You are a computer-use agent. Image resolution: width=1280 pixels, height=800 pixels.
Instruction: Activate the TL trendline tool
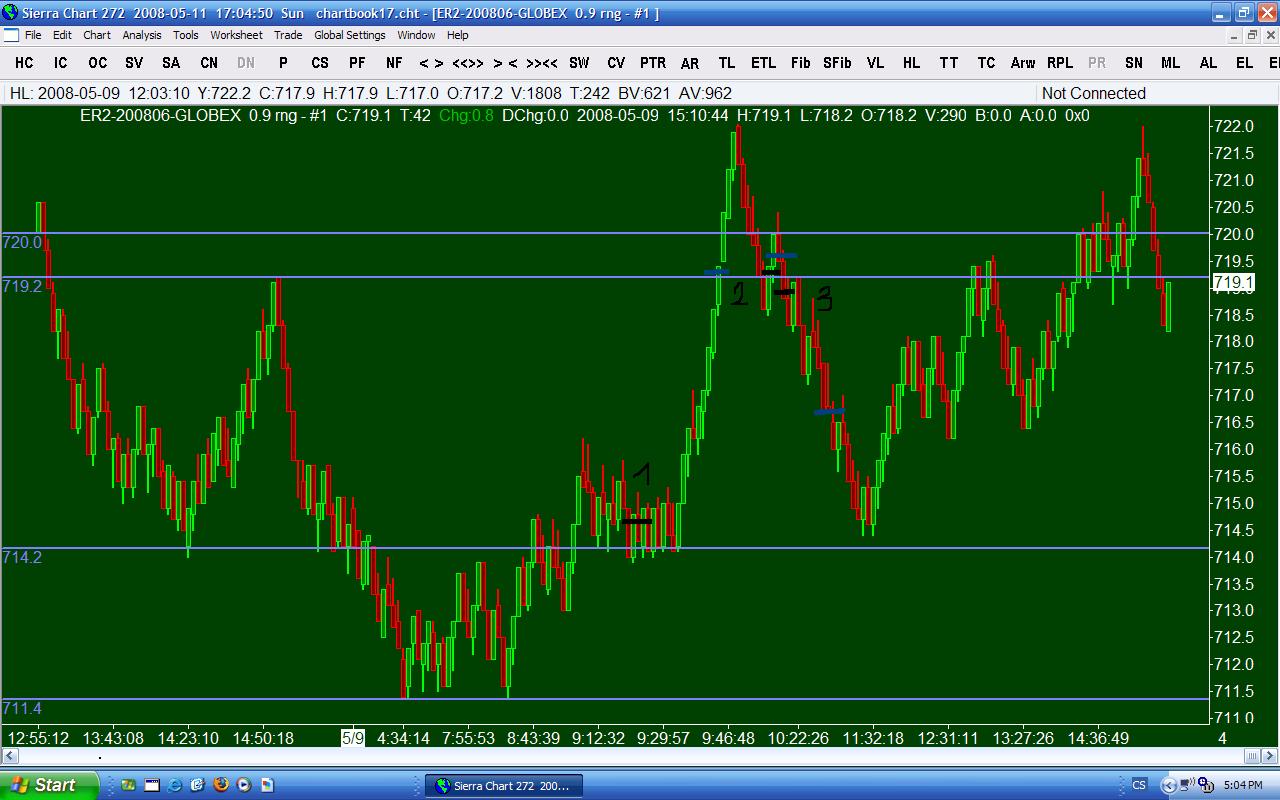(727, 62)
